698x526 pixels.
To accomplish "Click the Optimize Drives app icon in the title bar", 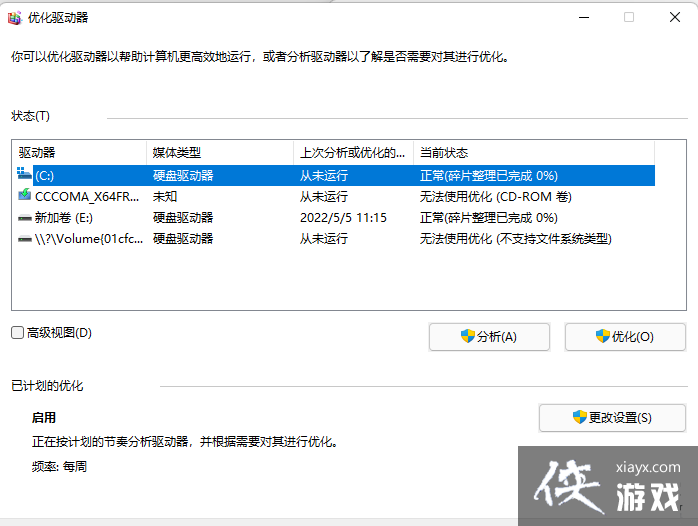I will click(15, 18).
